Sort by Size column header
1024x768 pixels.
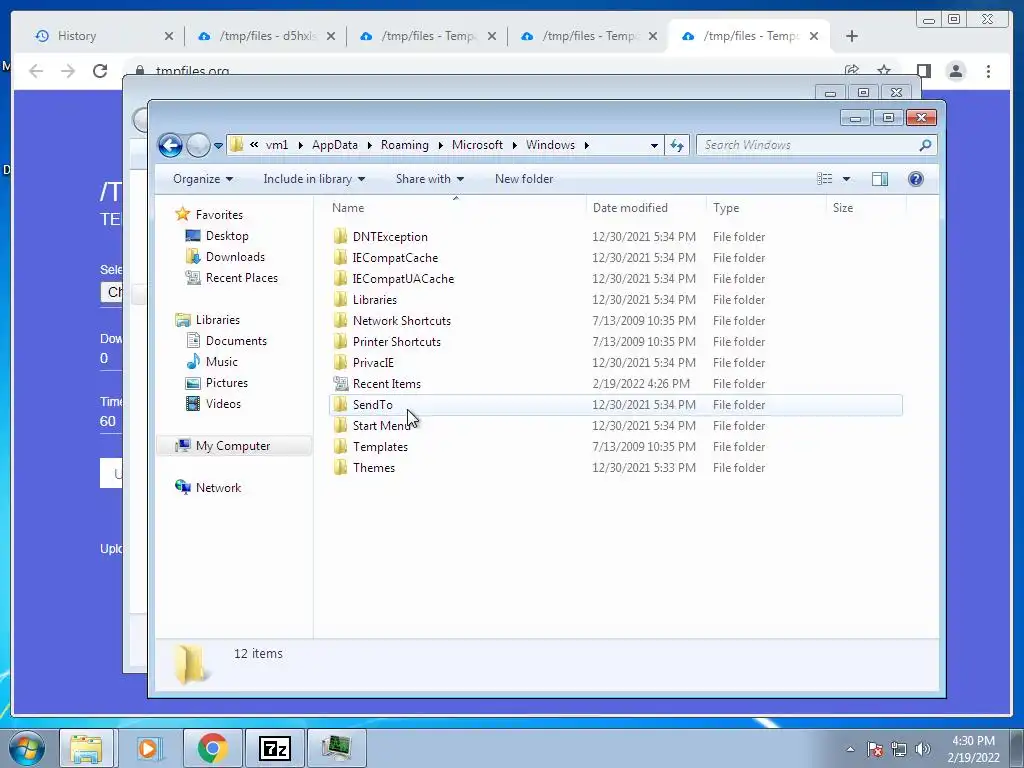tap(842, 208)
